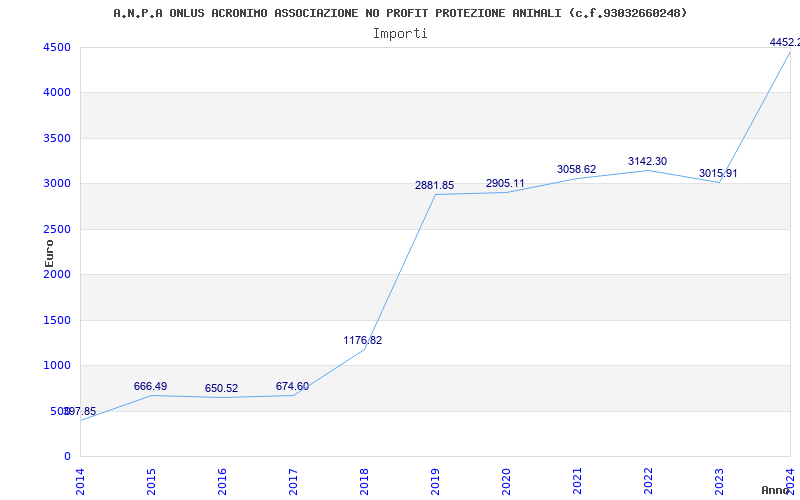Screen dimensions: 800x500
Task: Click the 1000 y-axis tick label
Action: click(57, 365)
